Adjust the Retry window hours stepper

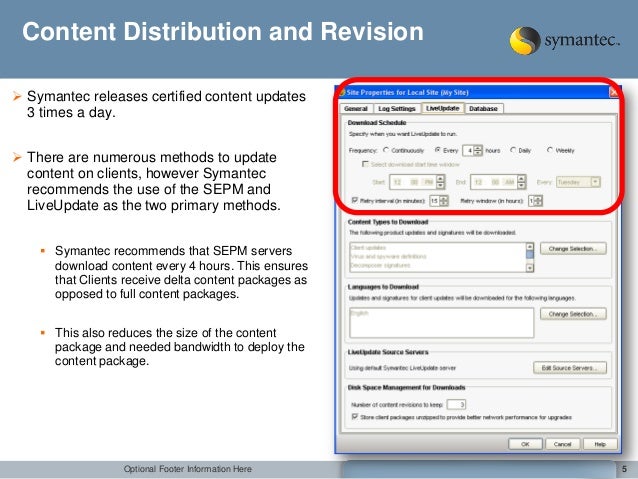538,201
